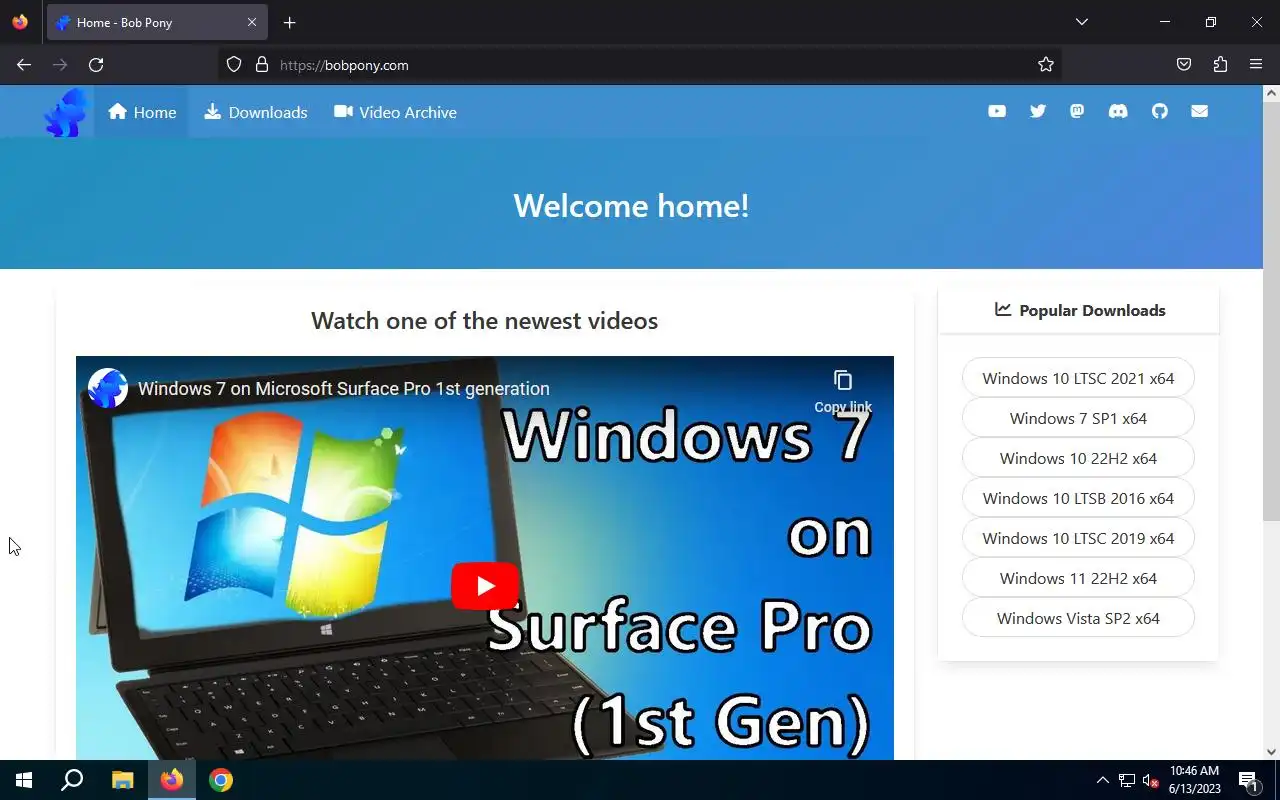This screenshot has height=800, width=1280.
Task: Open the notification center icon
Action: [x=1248, y=780]
